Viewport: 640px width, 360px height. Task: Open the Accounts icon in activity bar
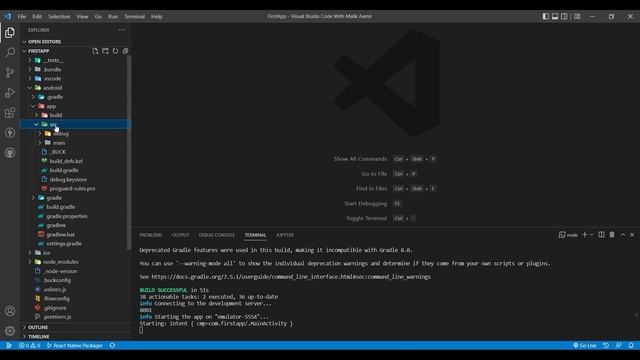pyautogui.click(x=10, y=311)
